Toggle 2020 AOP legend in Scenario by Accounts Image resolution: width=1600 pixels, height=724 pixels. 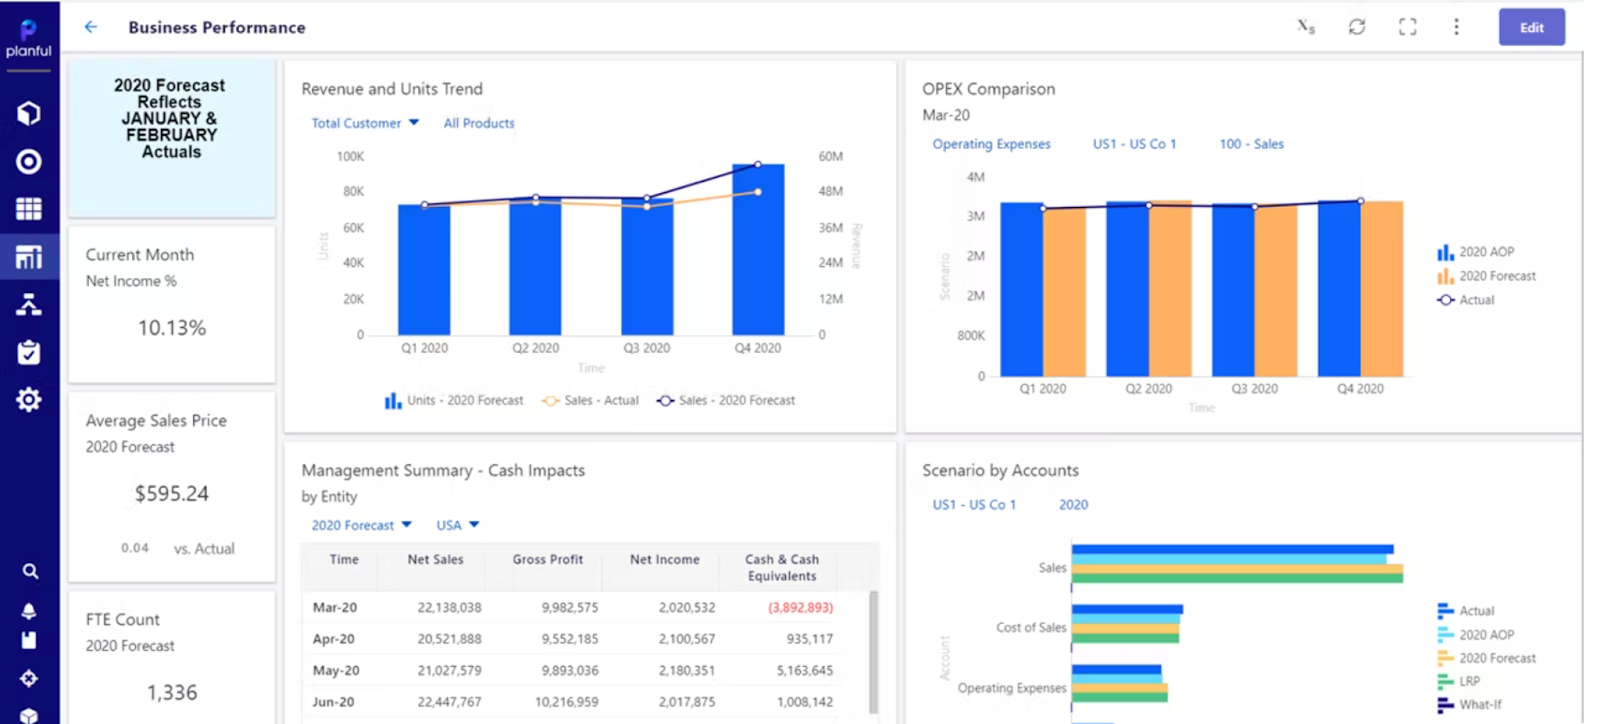point(1476,635)
